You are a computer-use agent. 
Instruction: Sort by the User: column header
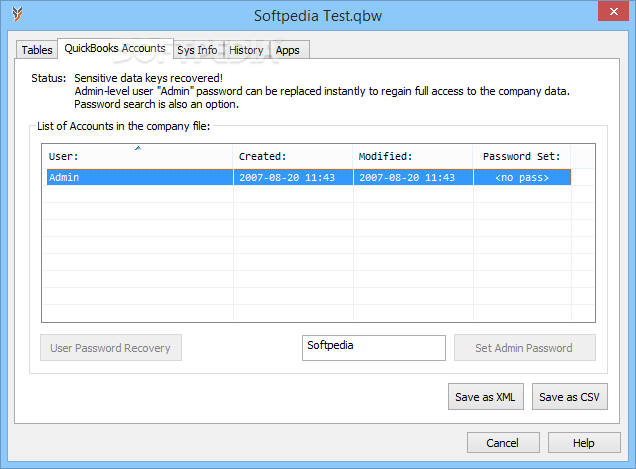pos(138,156)
